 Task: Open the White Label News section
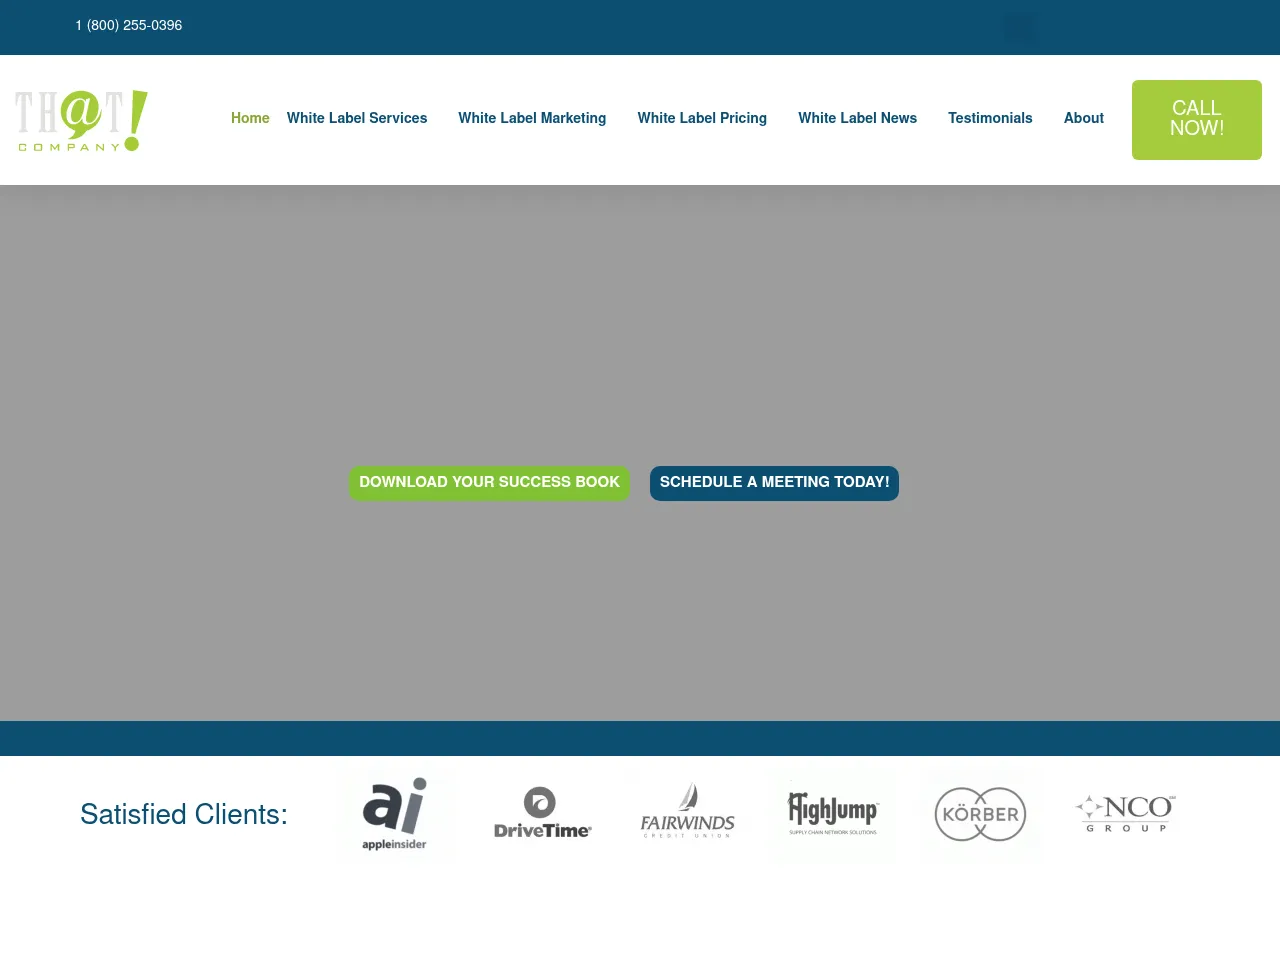[857, 118]
